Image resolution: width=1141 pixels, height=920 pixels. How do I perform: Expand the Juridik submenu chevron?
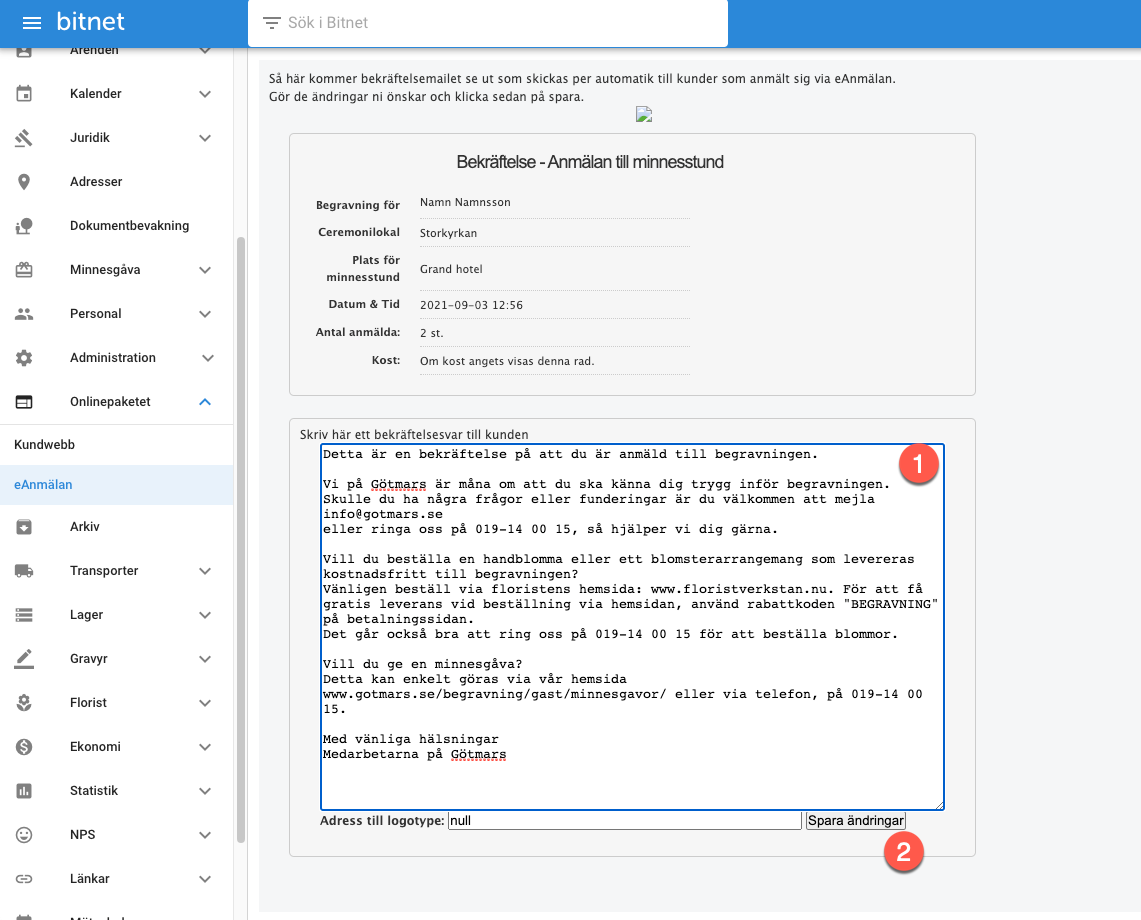click(x=205, y=138)
